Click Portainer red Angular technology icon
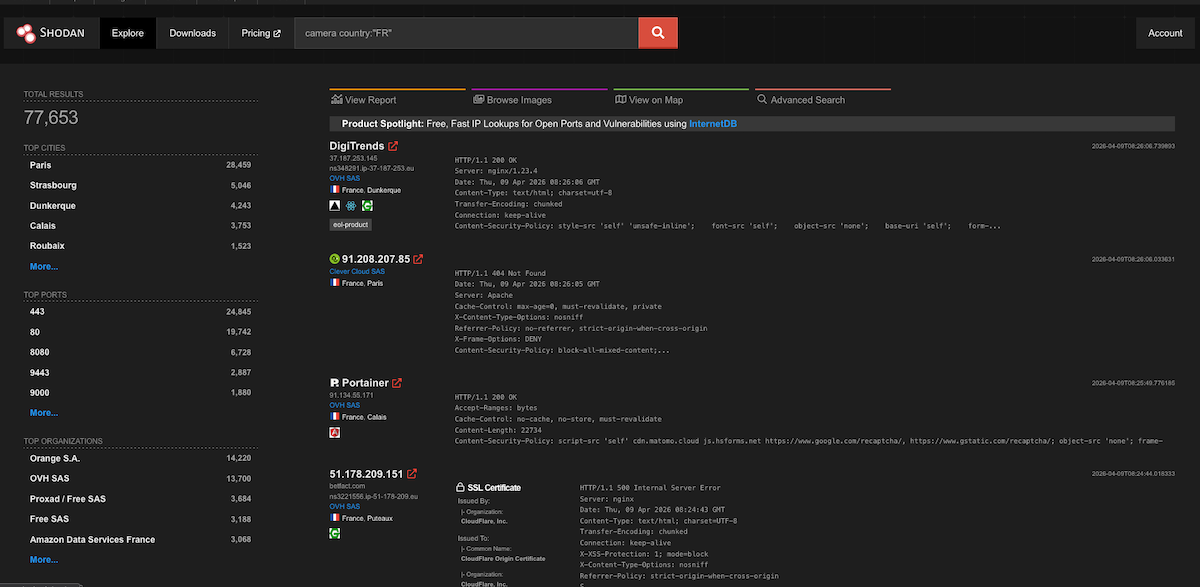The width and height of the screenshot is (1200, 587). click(x=335, y=433)
